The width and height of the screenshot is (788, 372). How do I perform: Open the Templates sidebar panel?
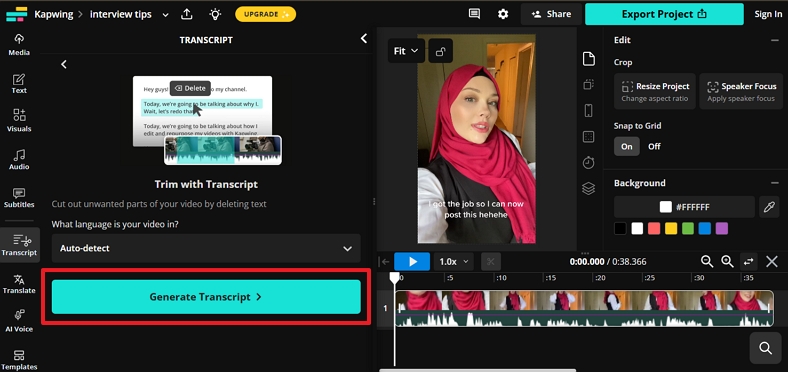click(19, 360)
